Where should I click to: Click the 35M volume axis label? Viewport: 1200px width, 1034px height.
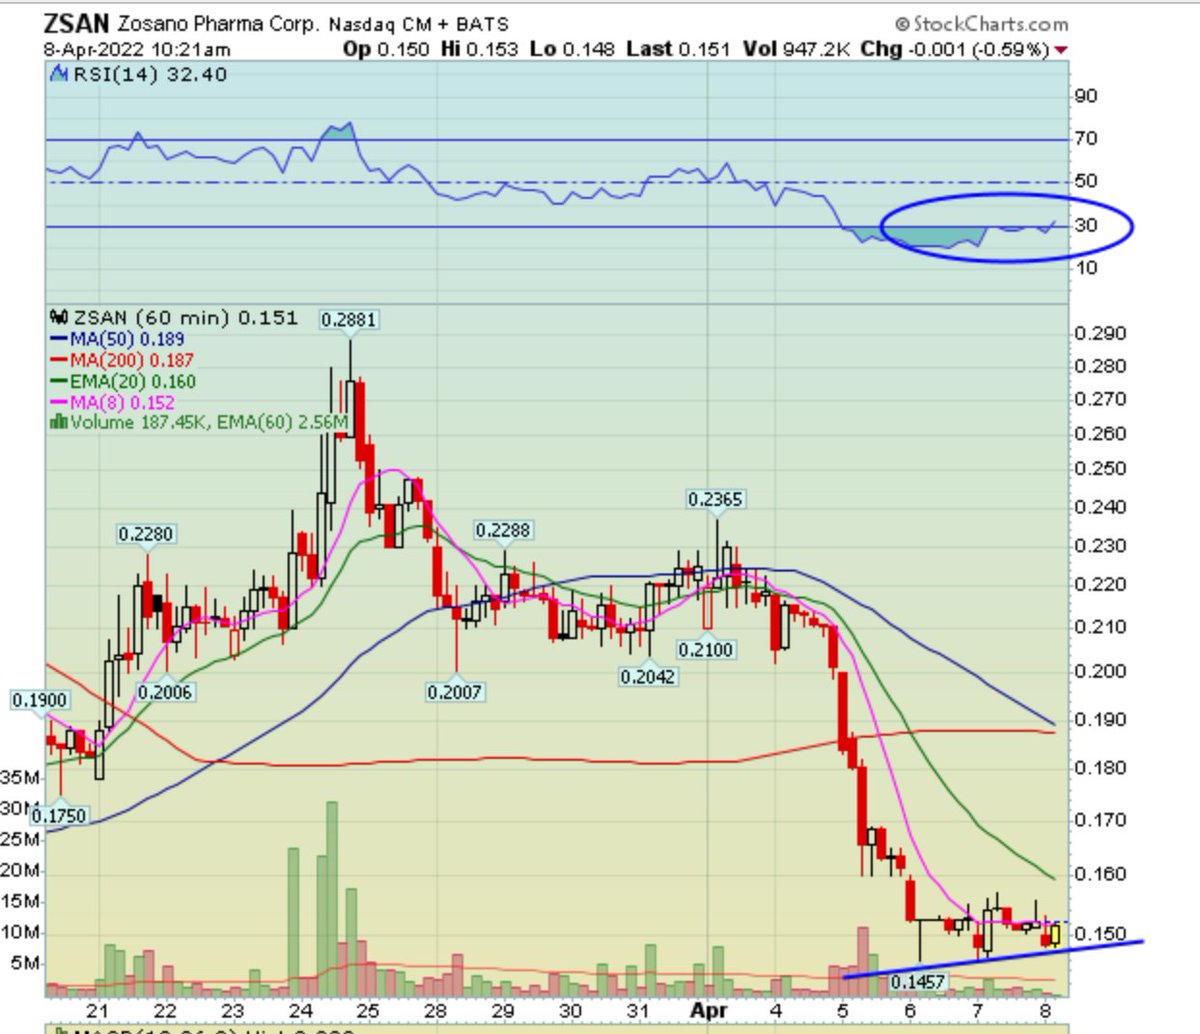click(x=20, y=777)
